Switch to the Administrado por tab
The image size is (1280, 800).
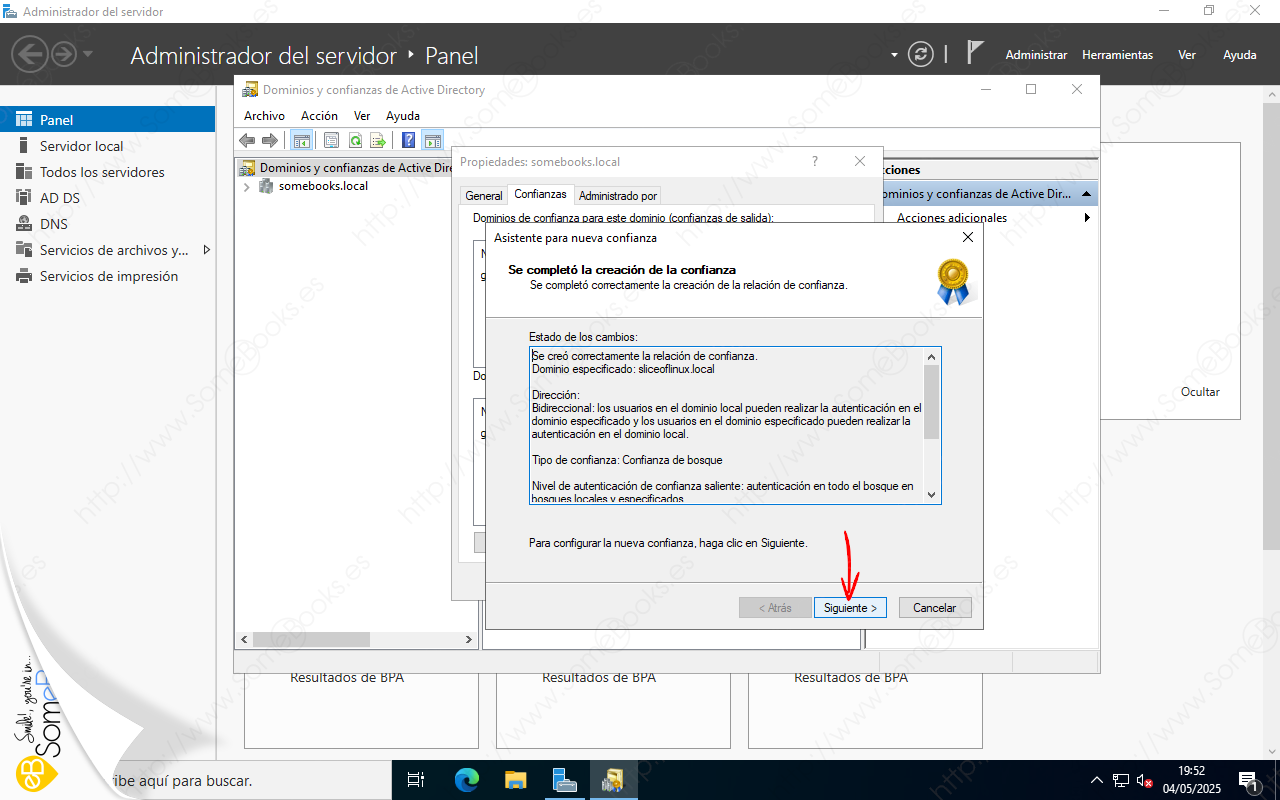(617, 196)
